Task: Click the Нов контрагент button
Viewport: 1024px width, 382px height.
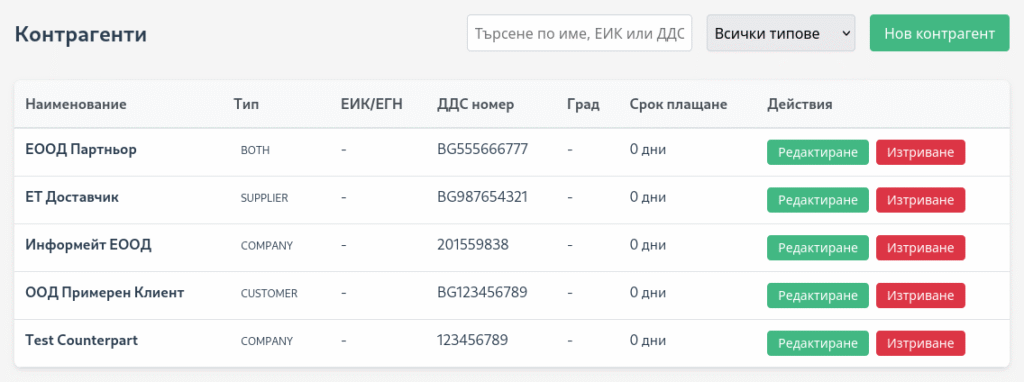Action: click(x=939, y=33)
